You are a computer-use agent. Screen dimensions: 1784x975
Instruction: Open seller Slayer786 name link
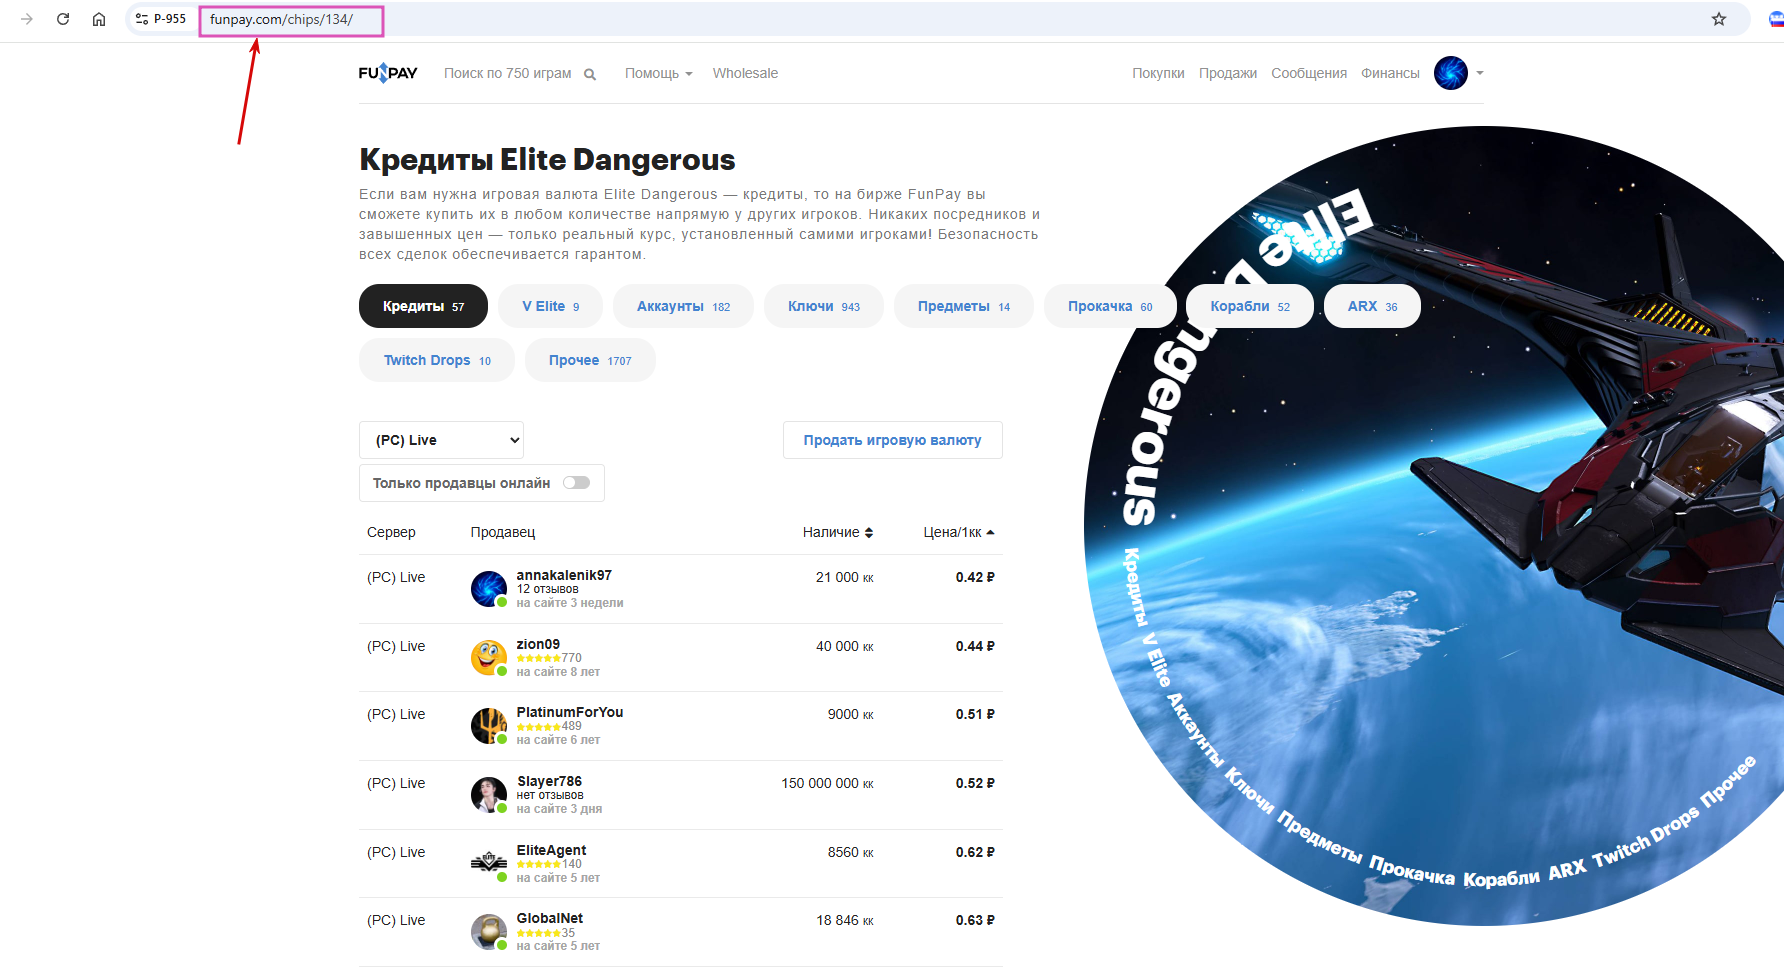tap(549, 781)
